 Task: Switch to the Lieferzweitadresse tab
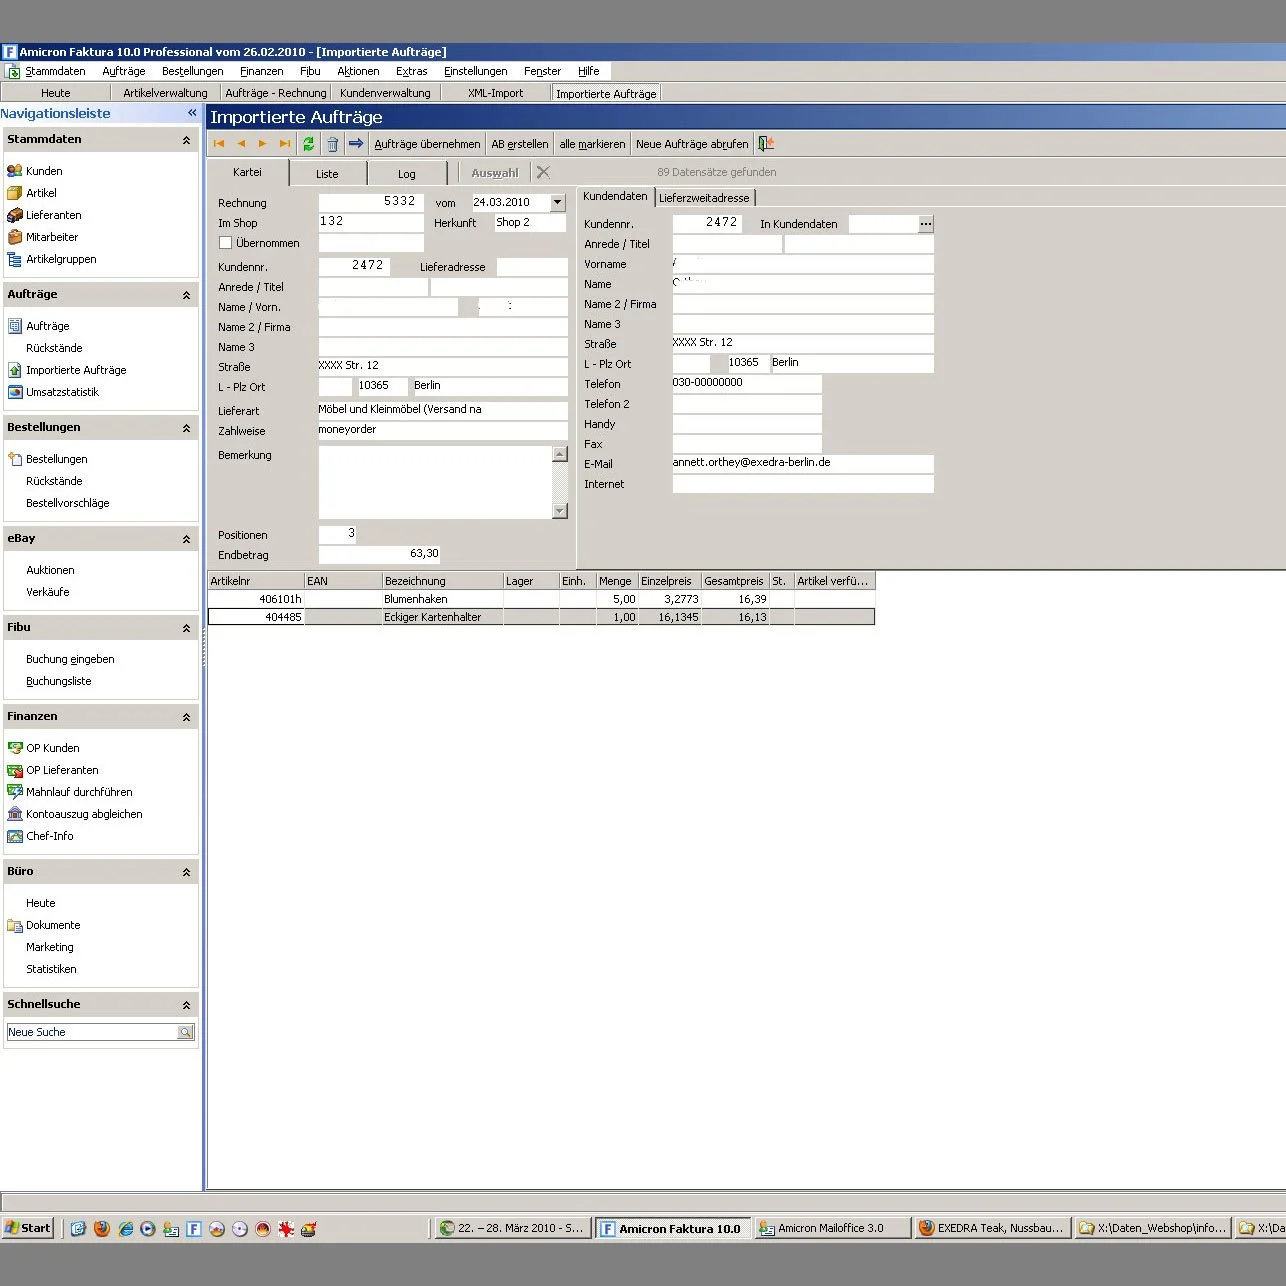(x=704, y=197)
